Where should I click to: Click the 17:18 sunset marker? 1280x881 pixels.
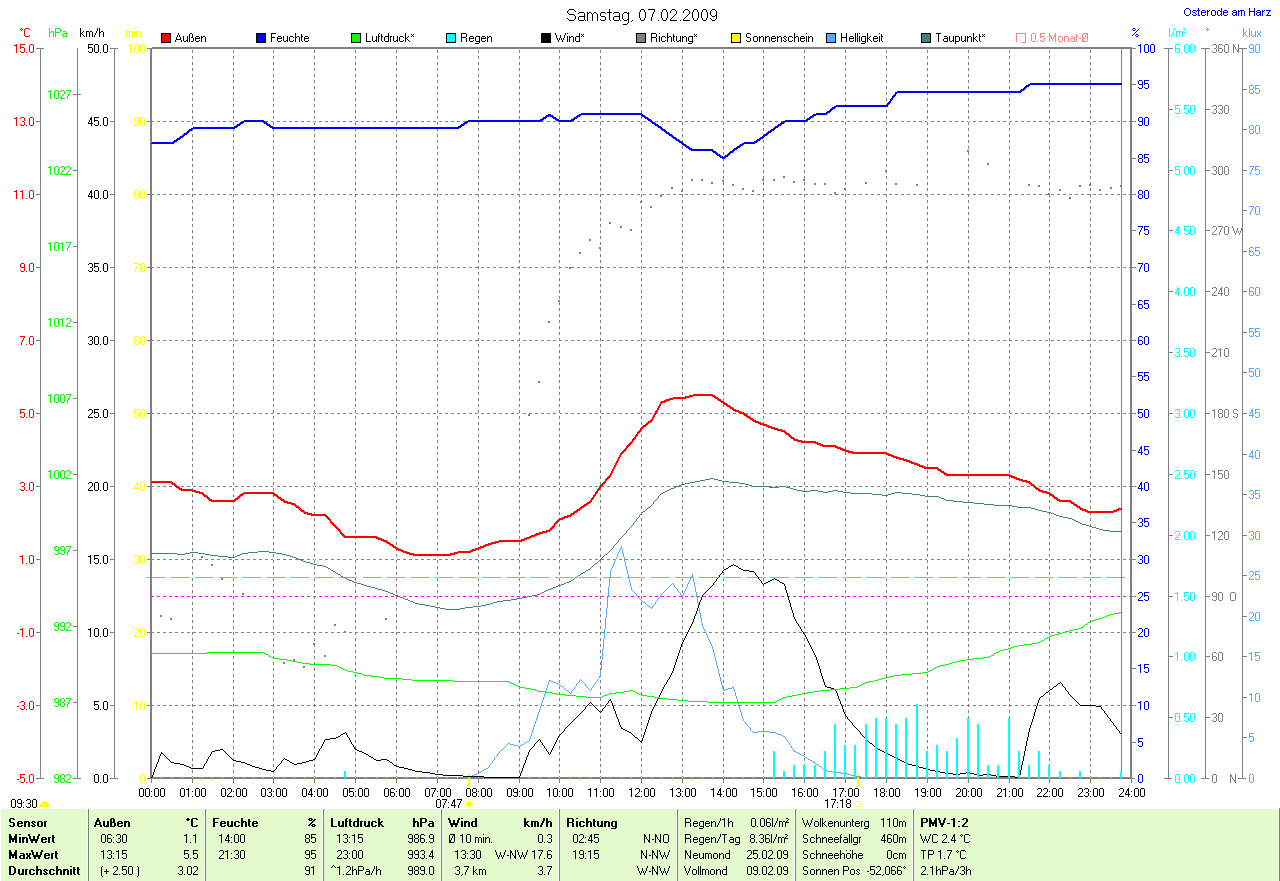pyautogui.click(x=859, y=803)
